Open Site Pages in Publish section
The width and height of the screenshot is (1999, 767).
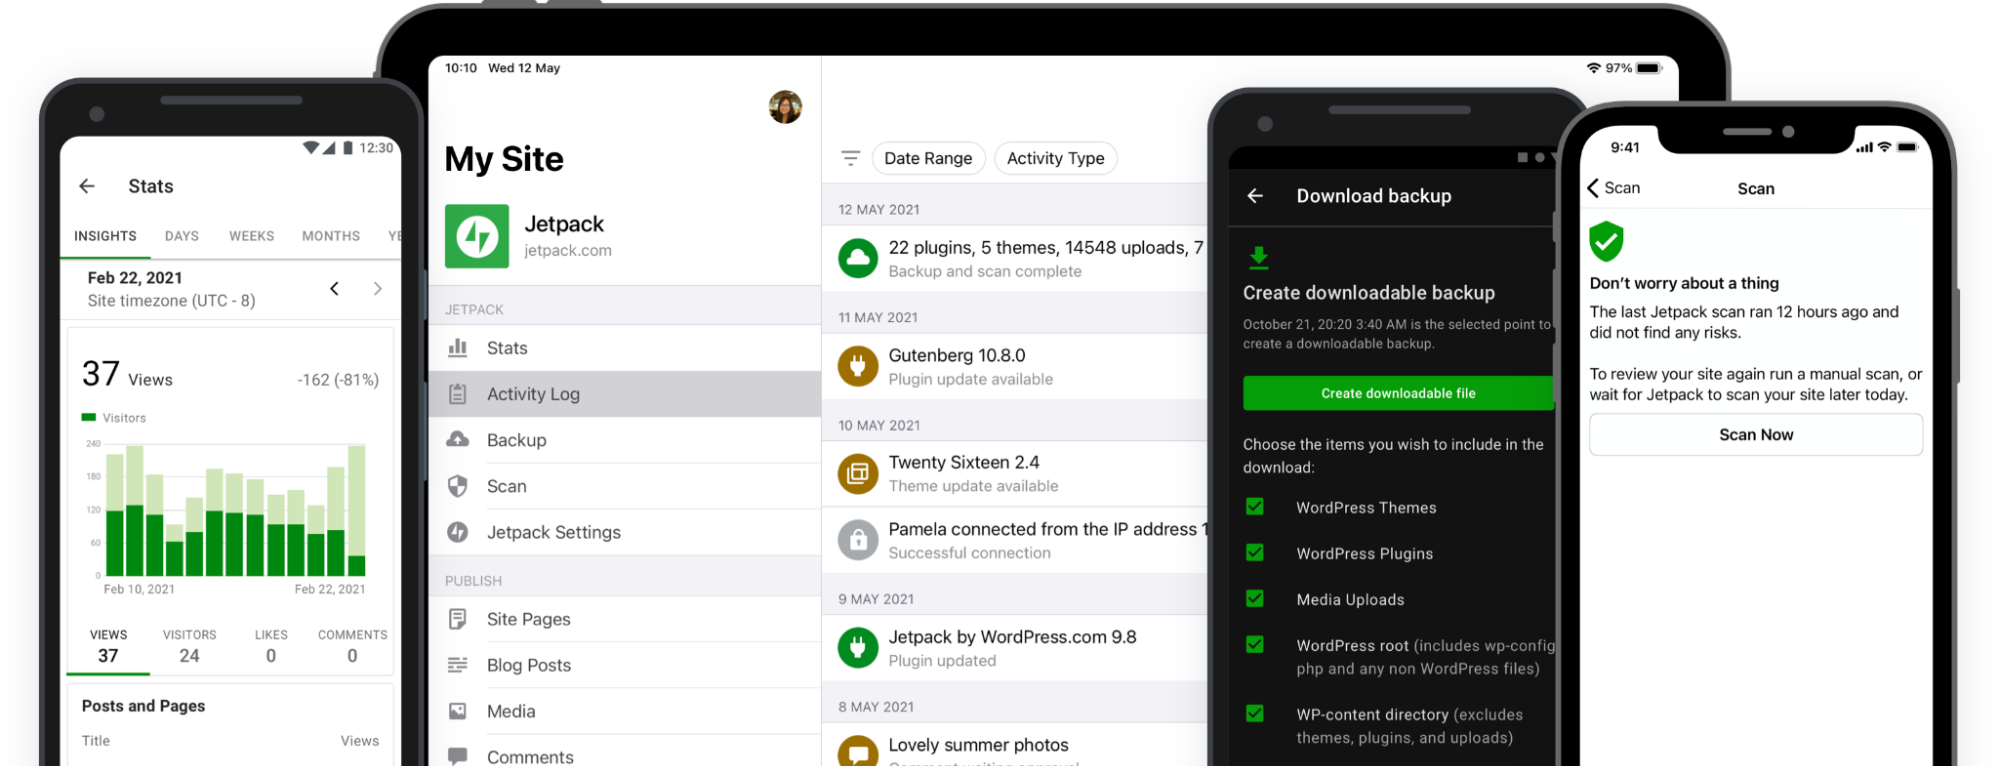[x=625, y=619]
